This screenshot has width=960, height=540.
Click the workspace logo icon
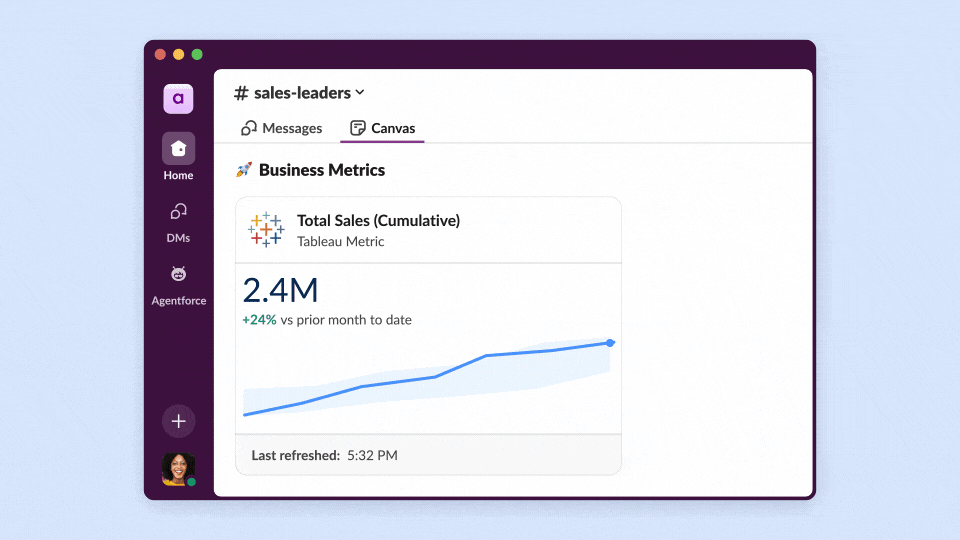point(178,98)
